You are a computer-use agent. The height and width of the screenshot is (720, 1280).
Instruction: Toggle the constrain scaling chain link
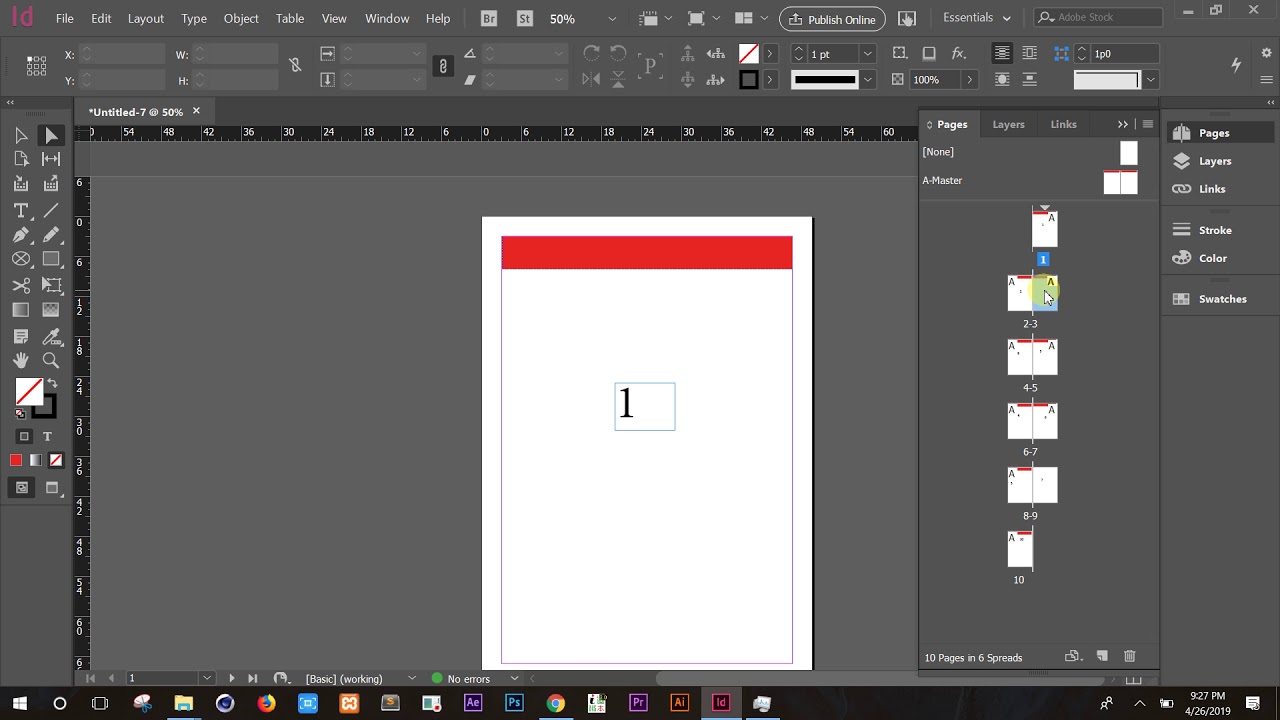pyautogui.click(x=443, y=66)
